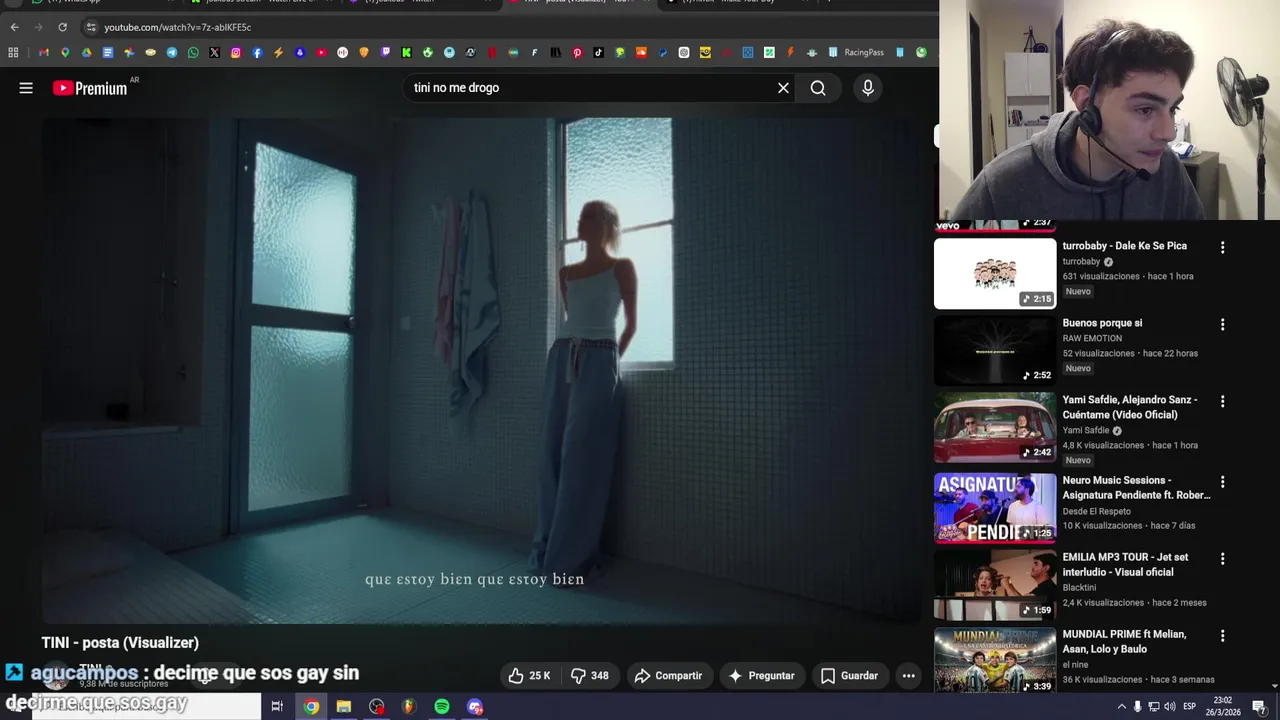Open the ESP language selector in tray

[1189, 706]
